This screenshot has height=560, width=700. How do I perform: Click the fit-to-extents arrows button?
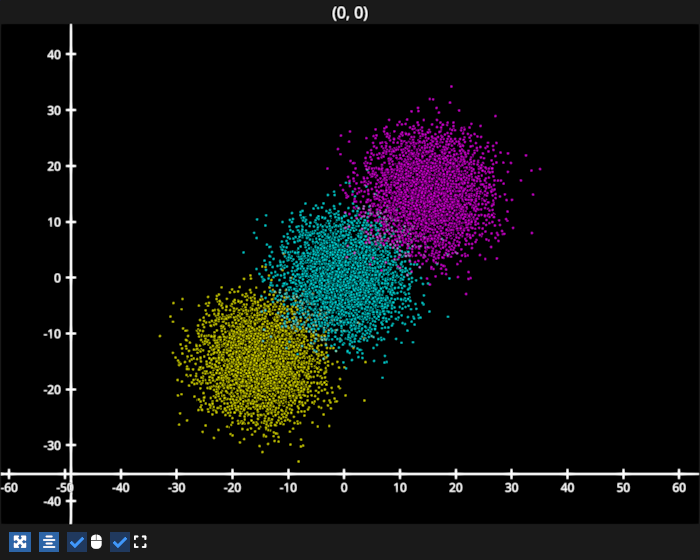click(20, 542)
